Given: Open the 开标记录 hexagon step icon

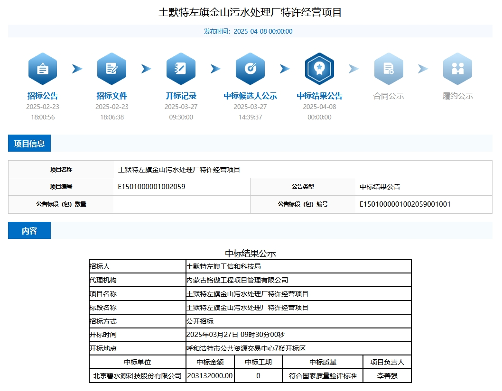Looking at the screenshot, I should coord(181,69).
